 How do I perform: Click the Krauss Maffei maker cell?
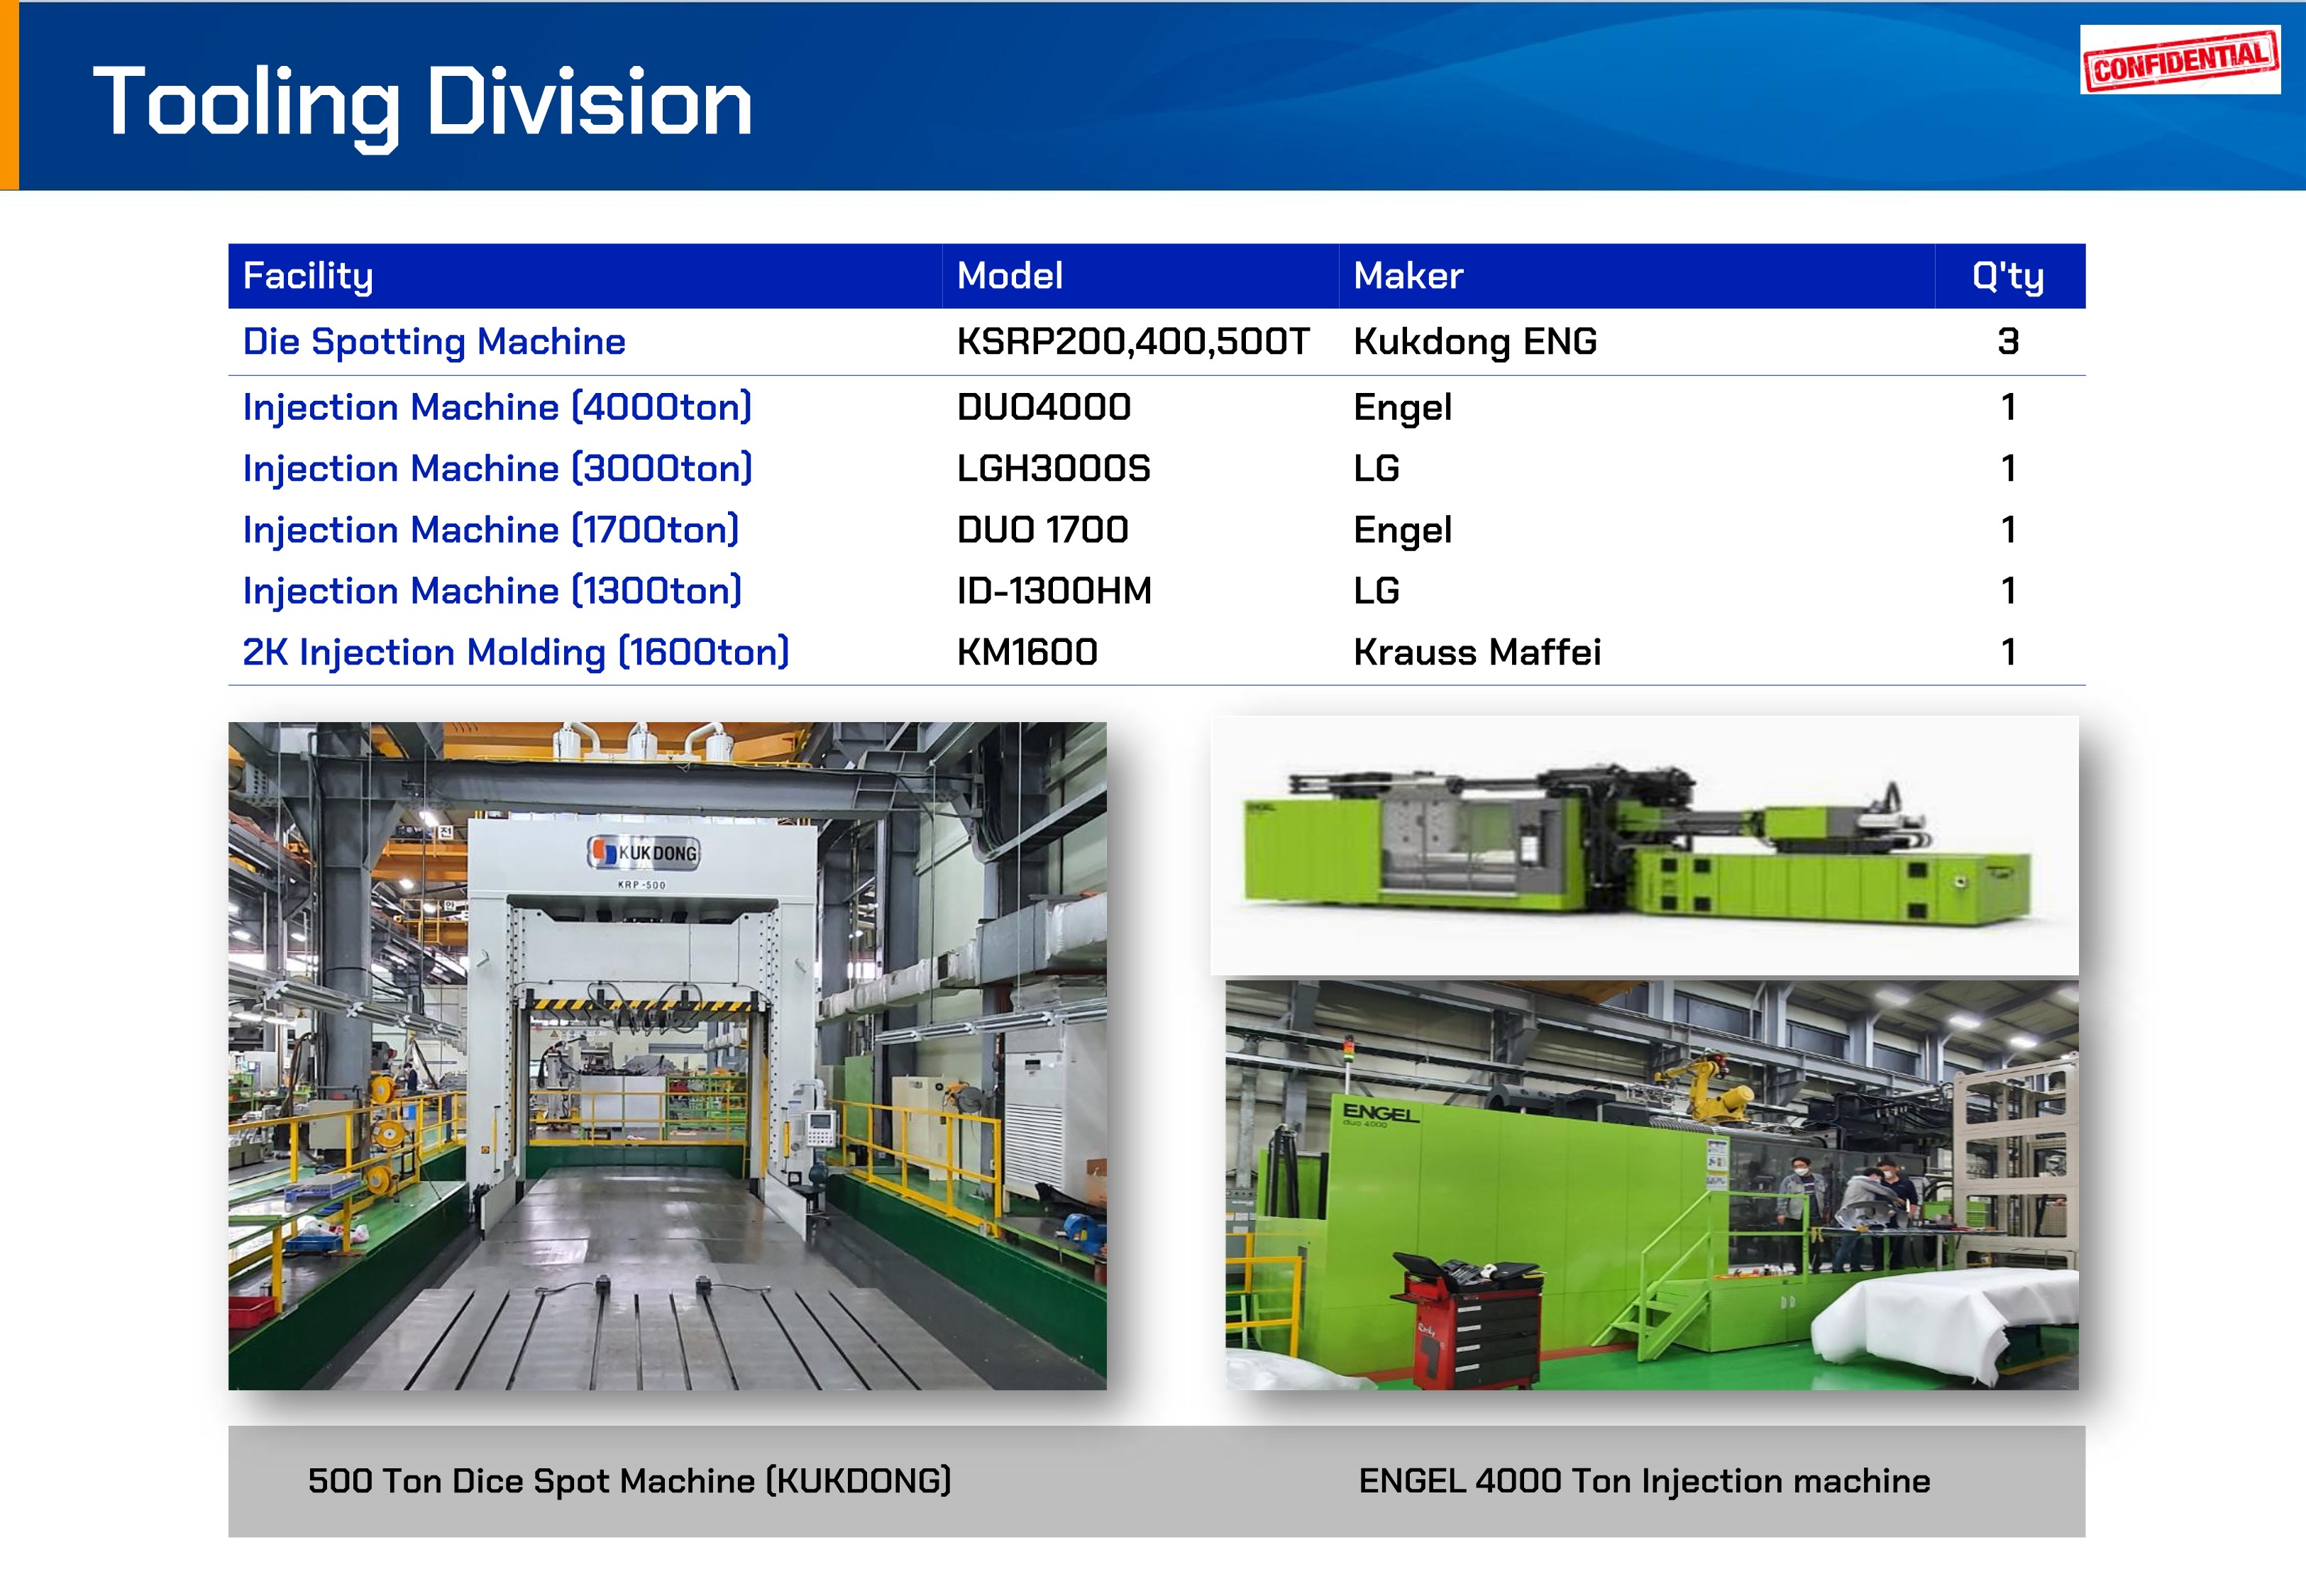[1476, 652]
